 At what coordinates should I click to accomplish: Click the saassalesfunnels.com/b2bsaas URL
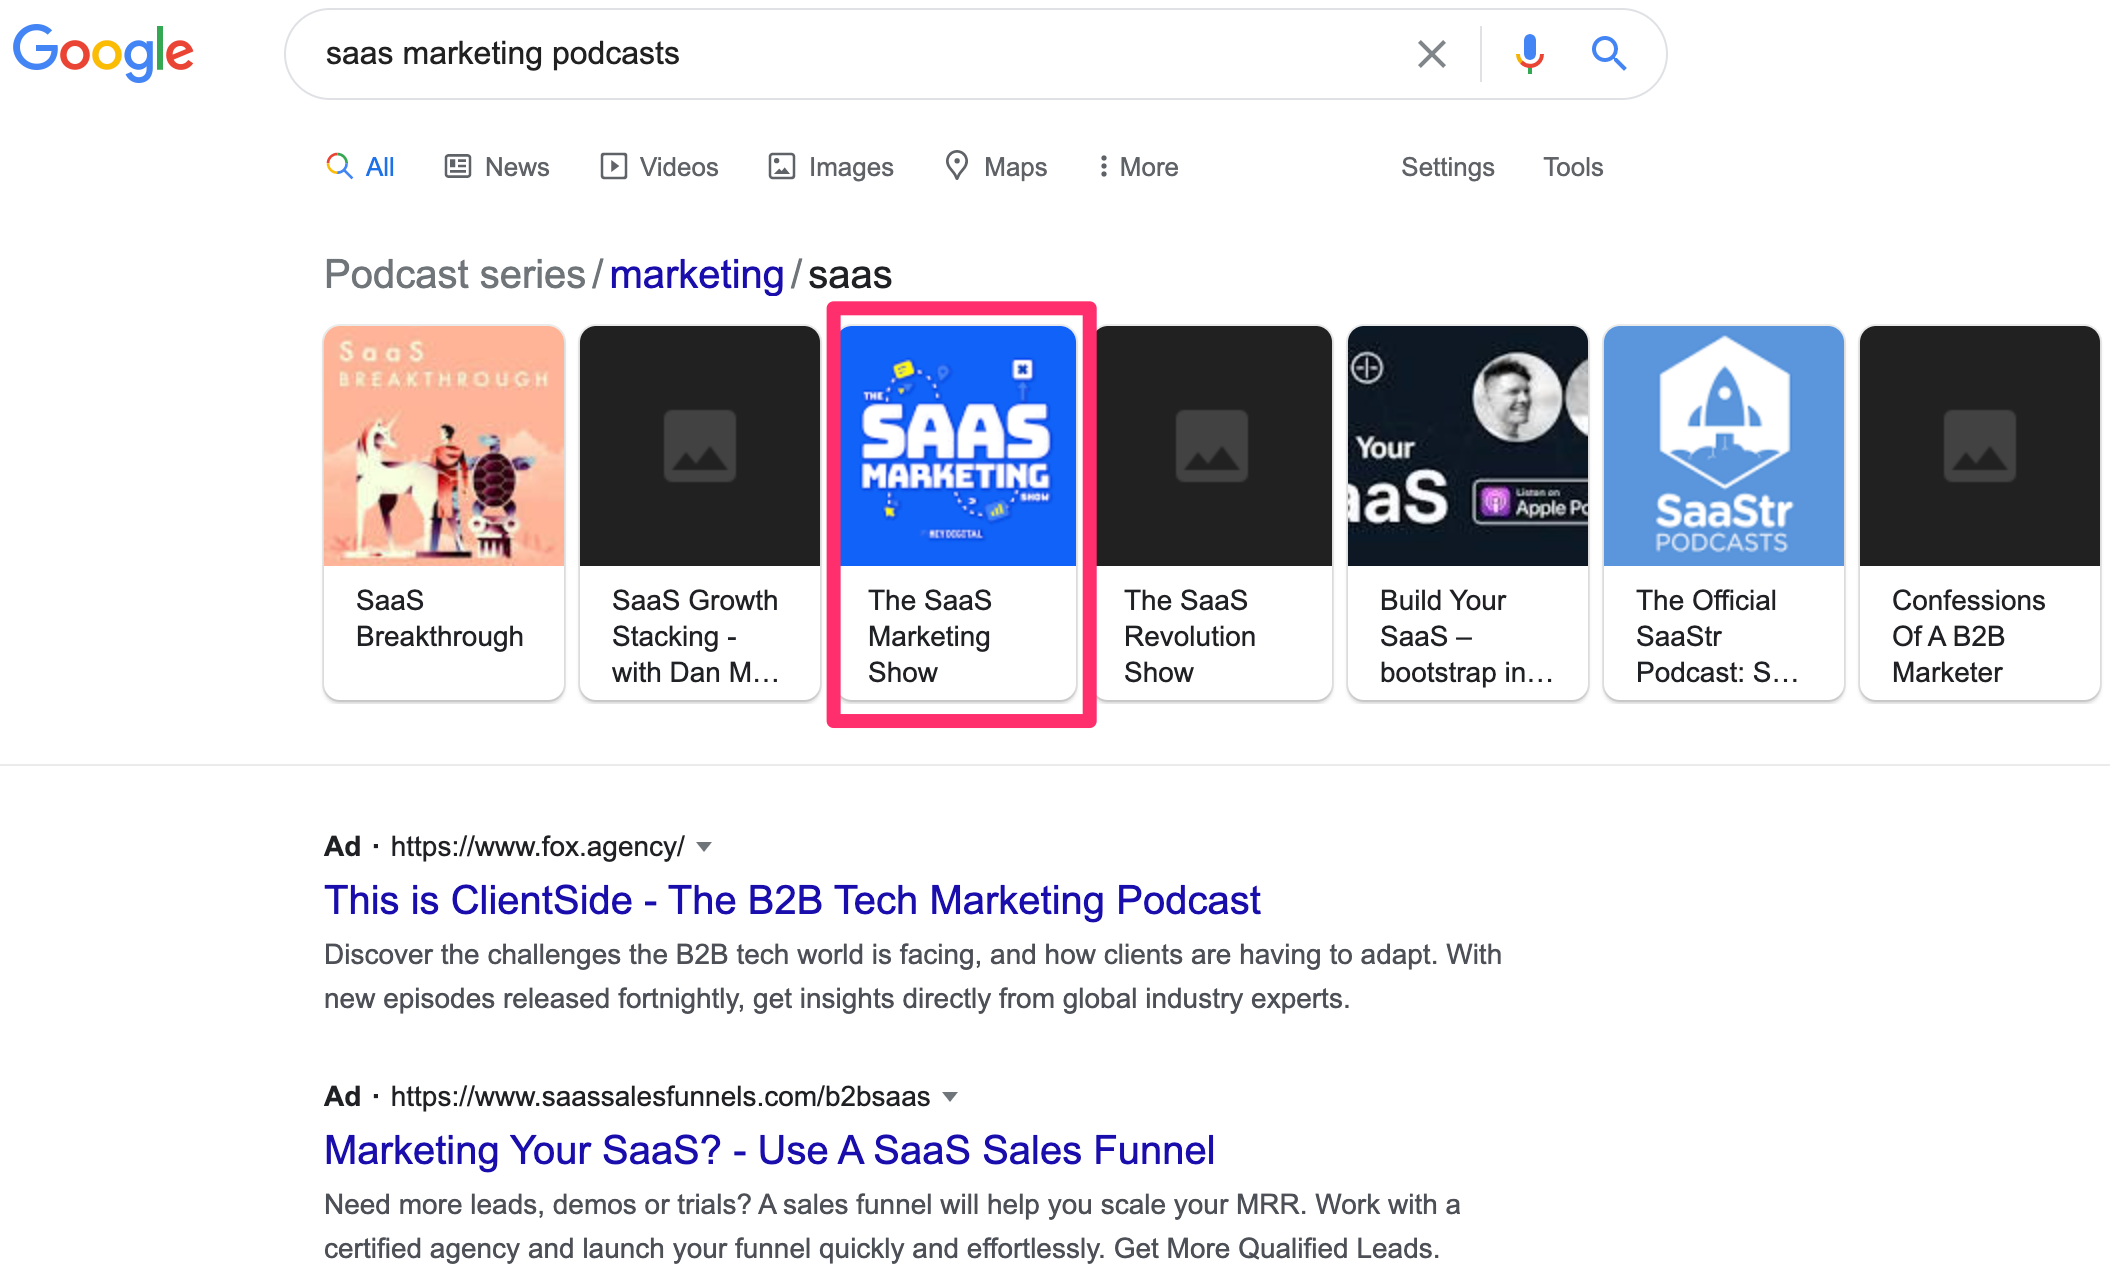point(660,1097)
